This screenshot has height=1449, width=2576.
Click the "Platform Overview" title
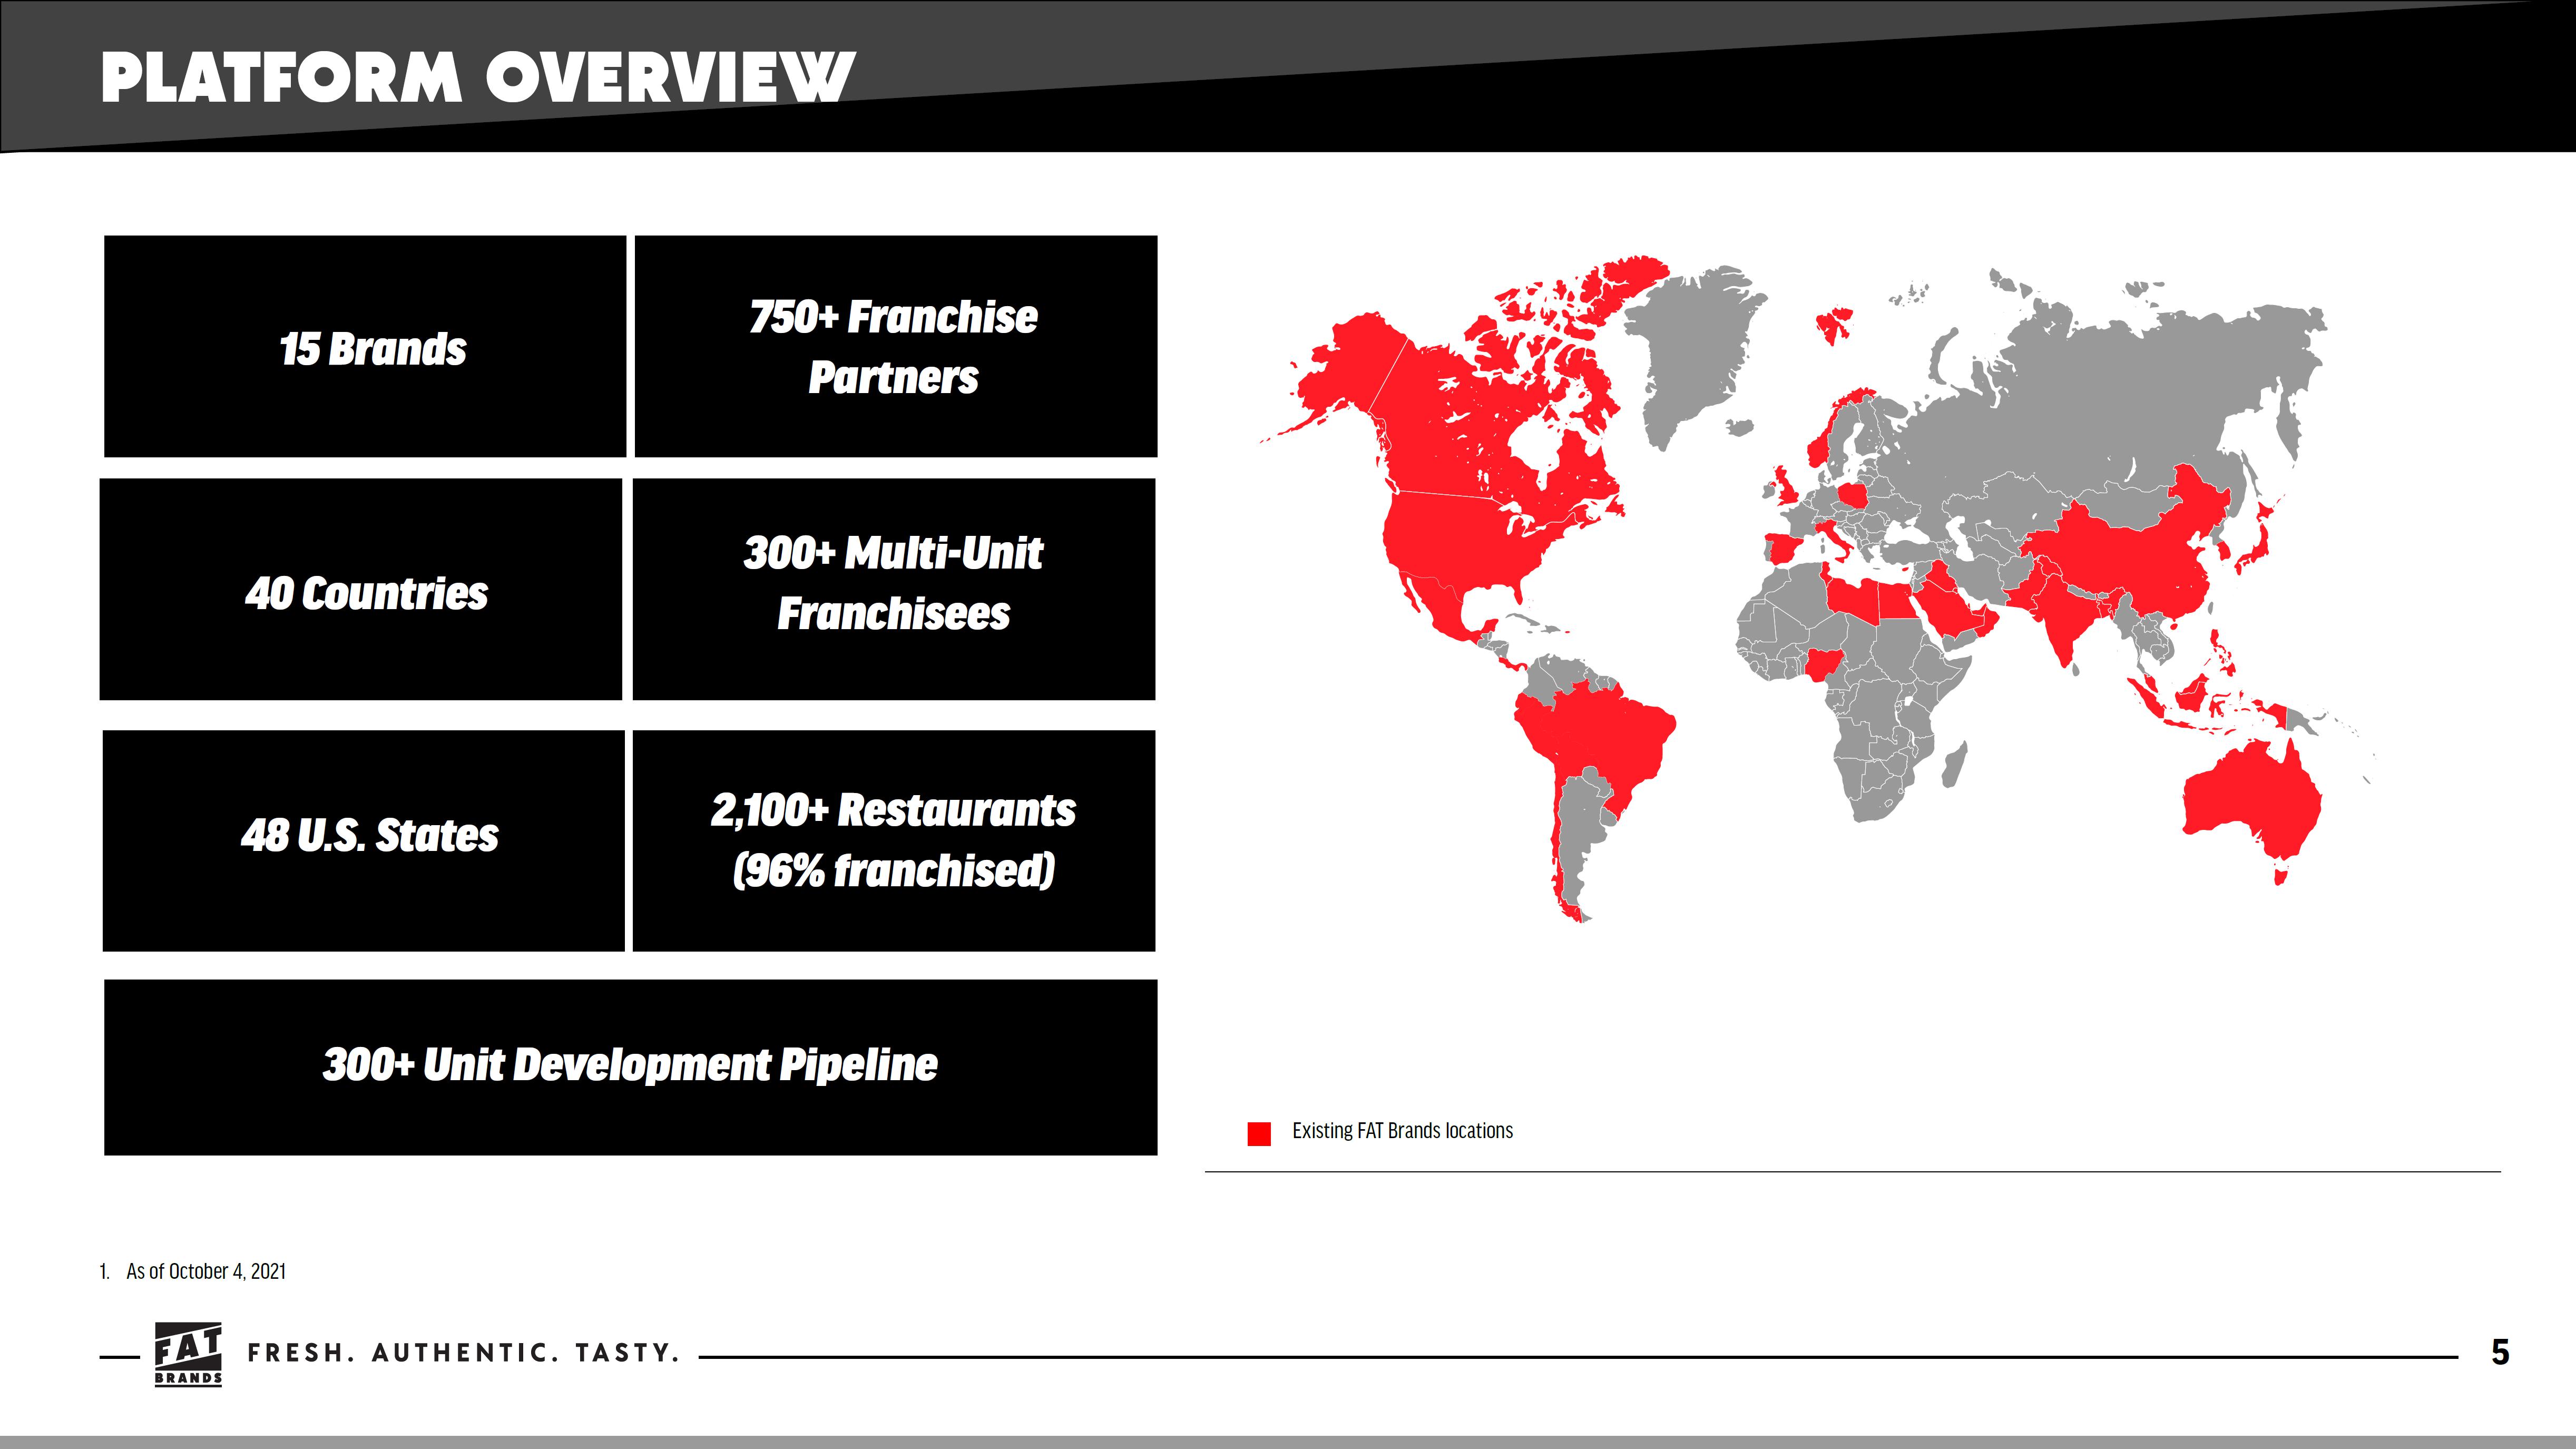(478, 77)
